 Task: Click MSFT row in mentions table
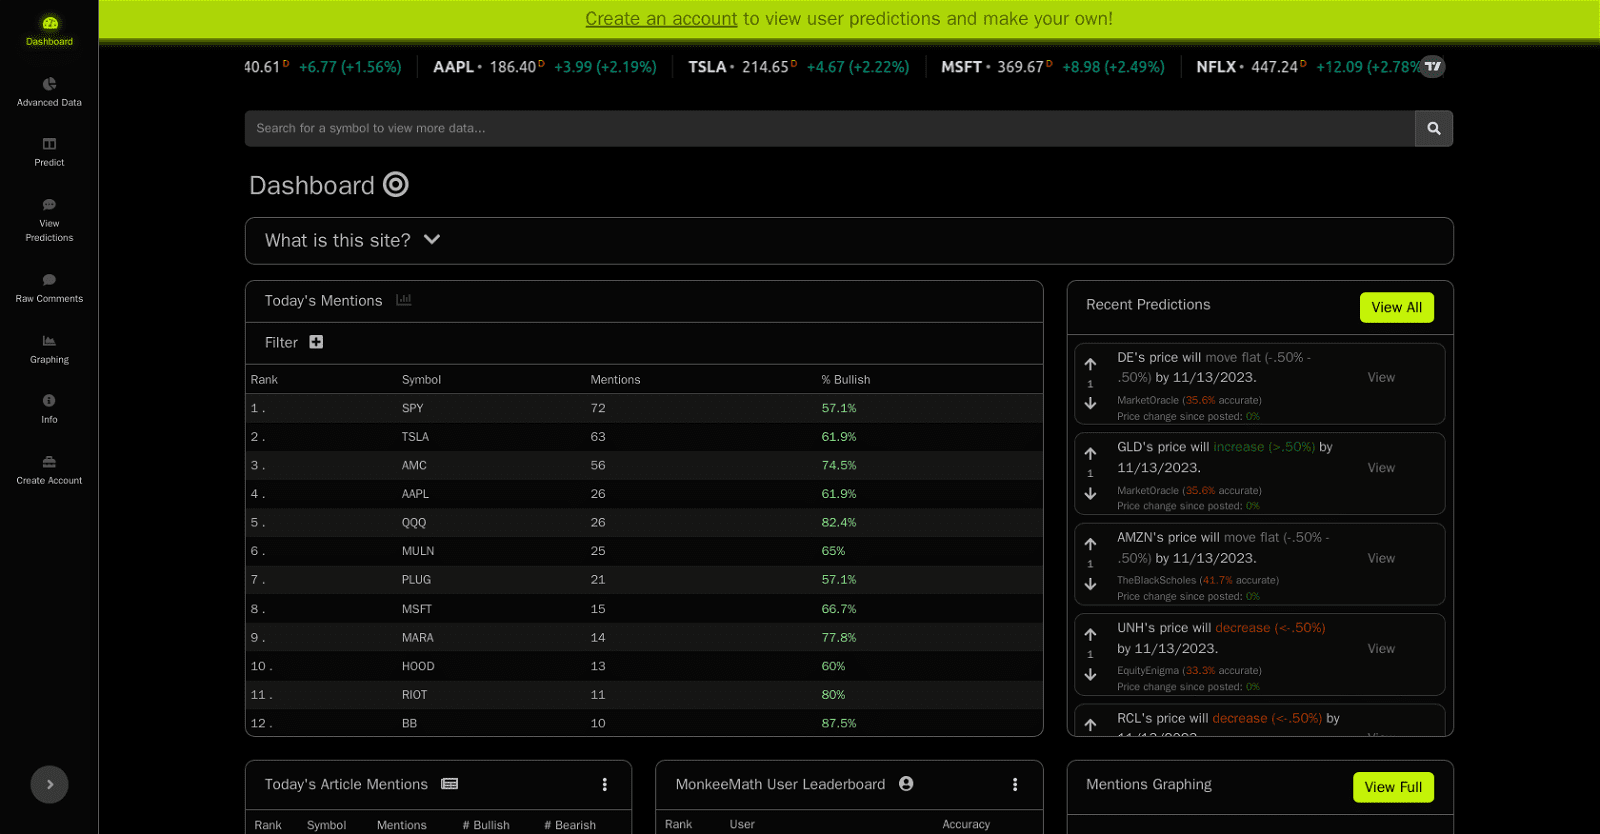tap(644, 609)
